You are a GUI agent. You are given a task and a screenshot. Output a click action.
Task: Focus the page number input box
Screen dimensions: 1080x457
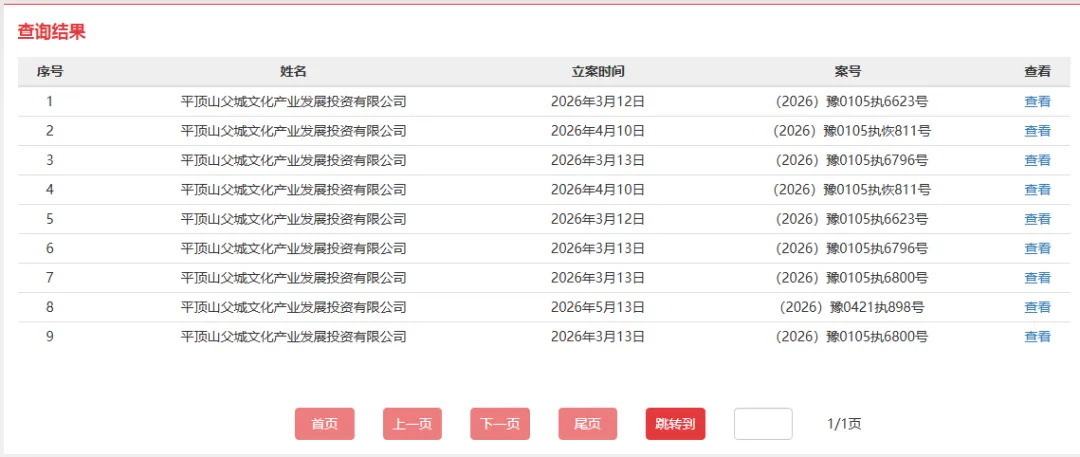pos(763,424)
